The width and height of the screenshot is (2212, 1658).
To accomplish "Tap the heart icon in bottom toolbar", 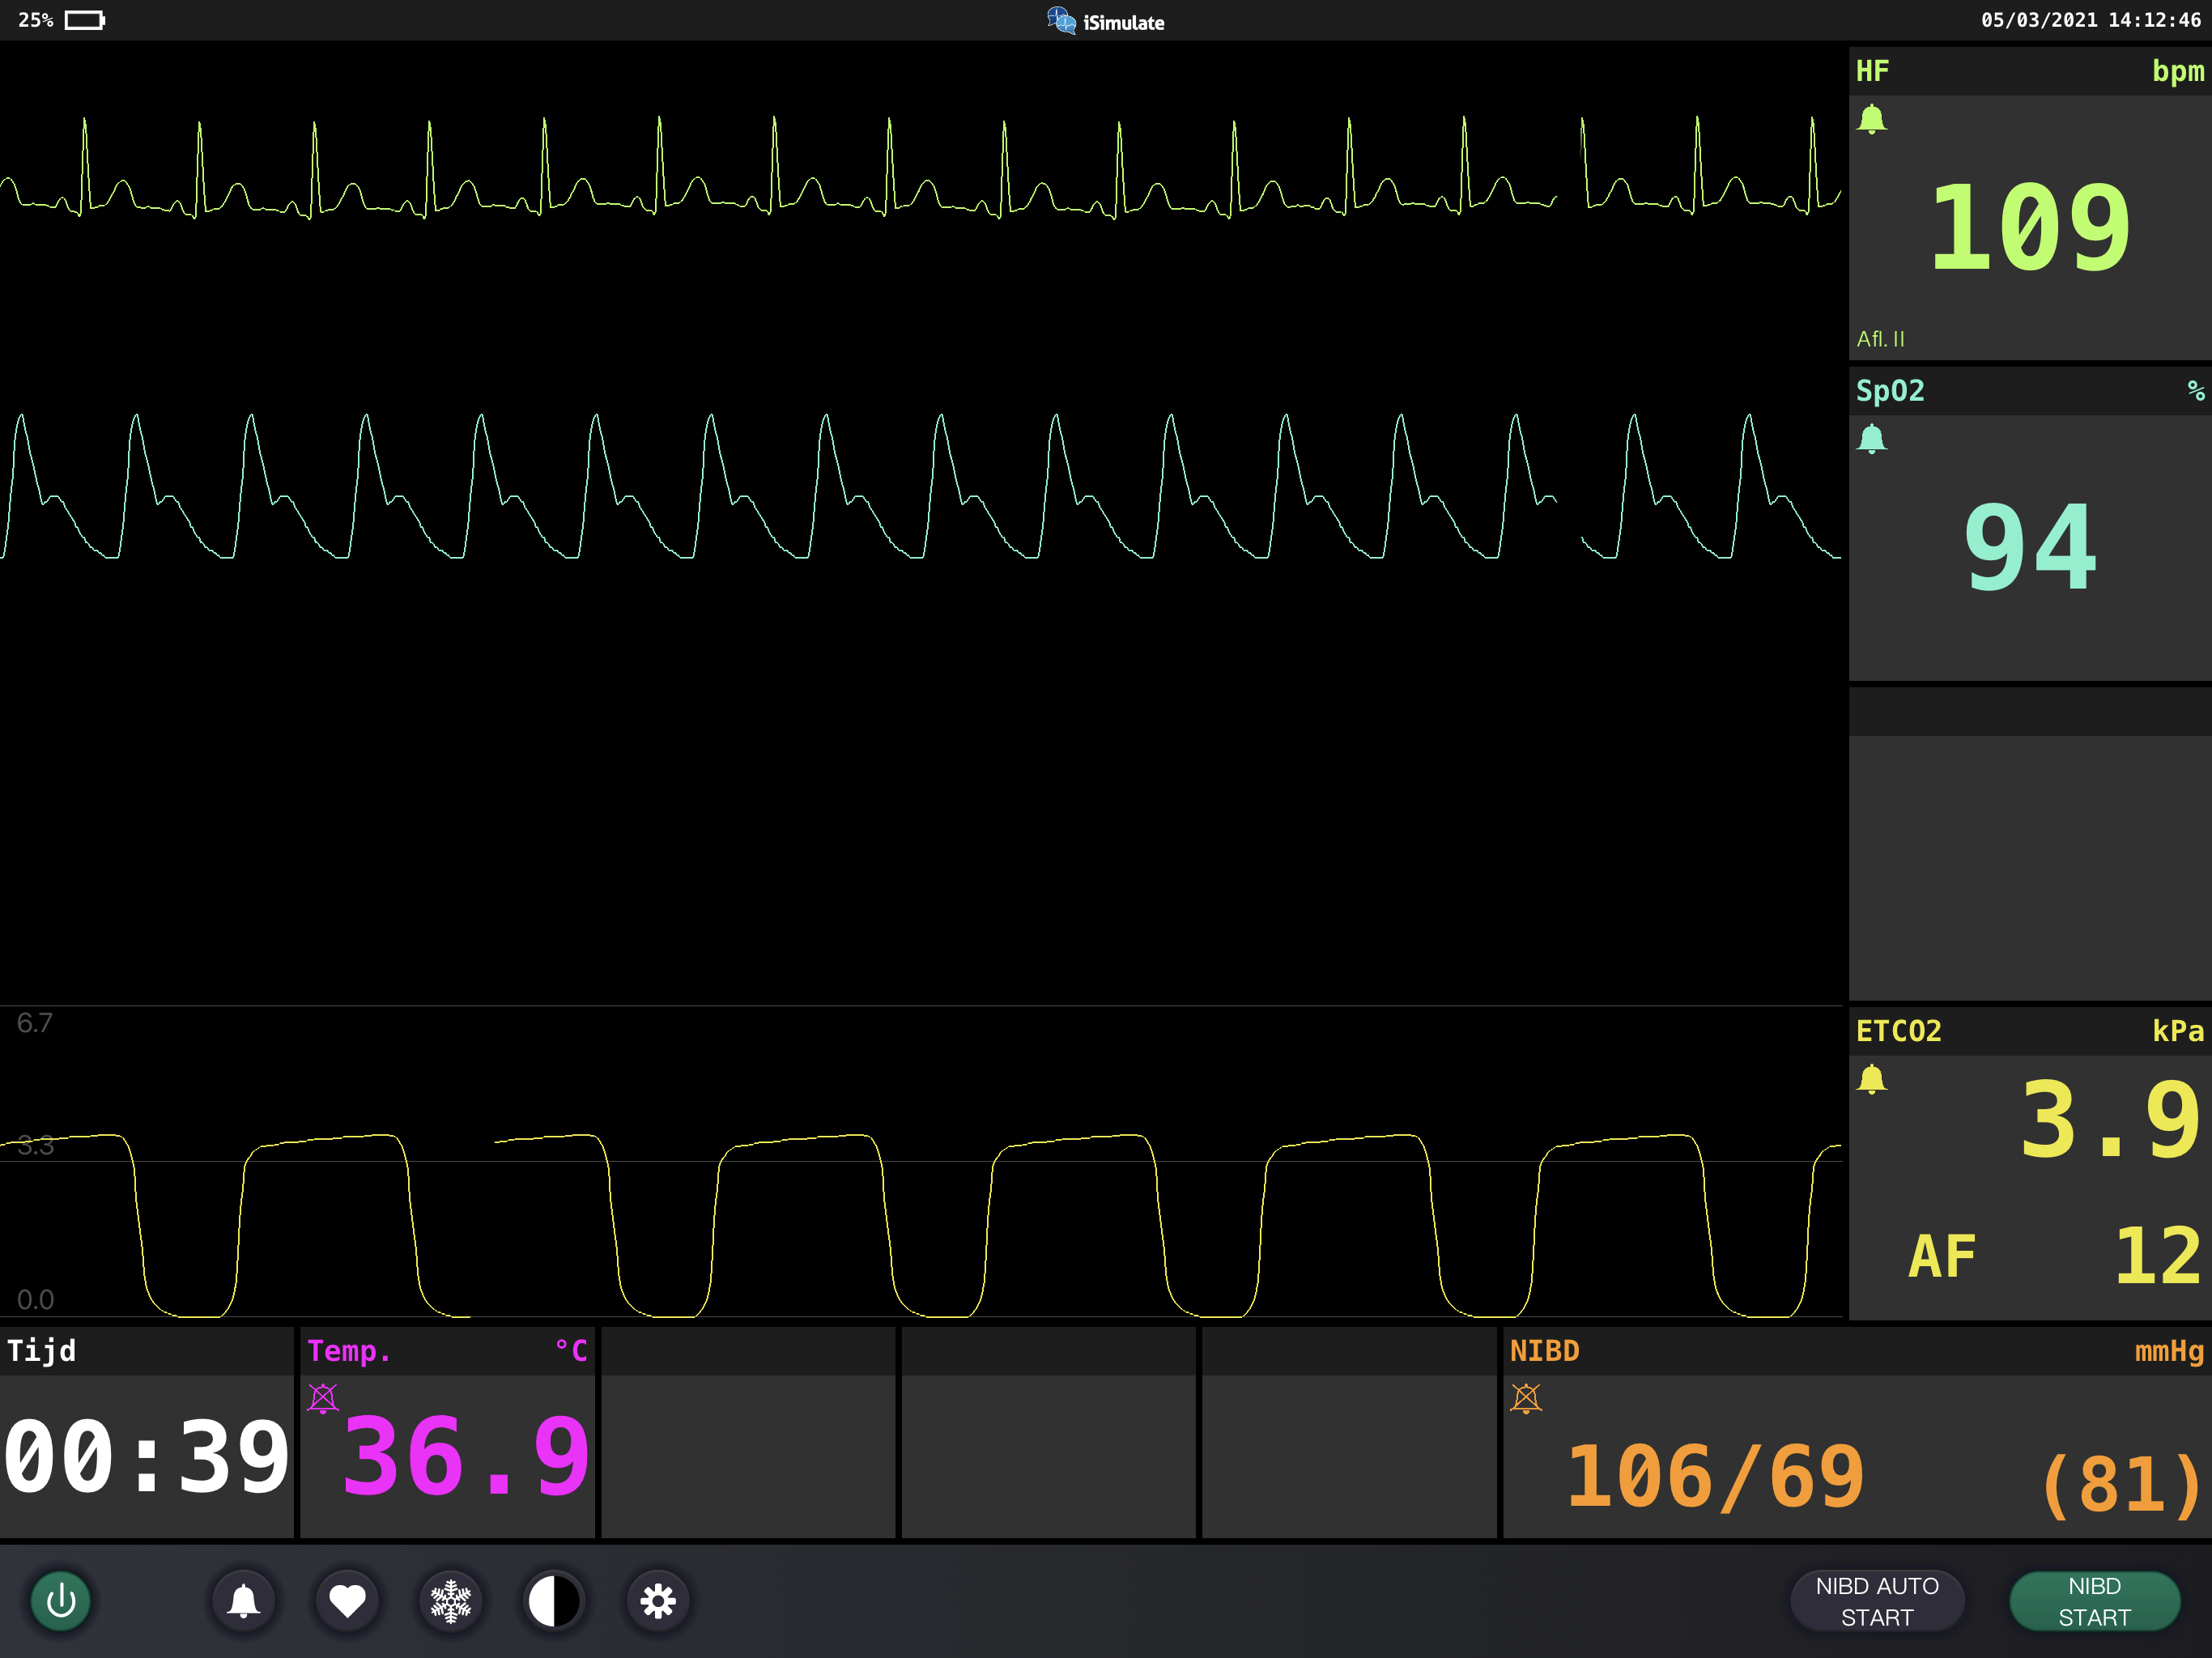I will coord(348,1601).
